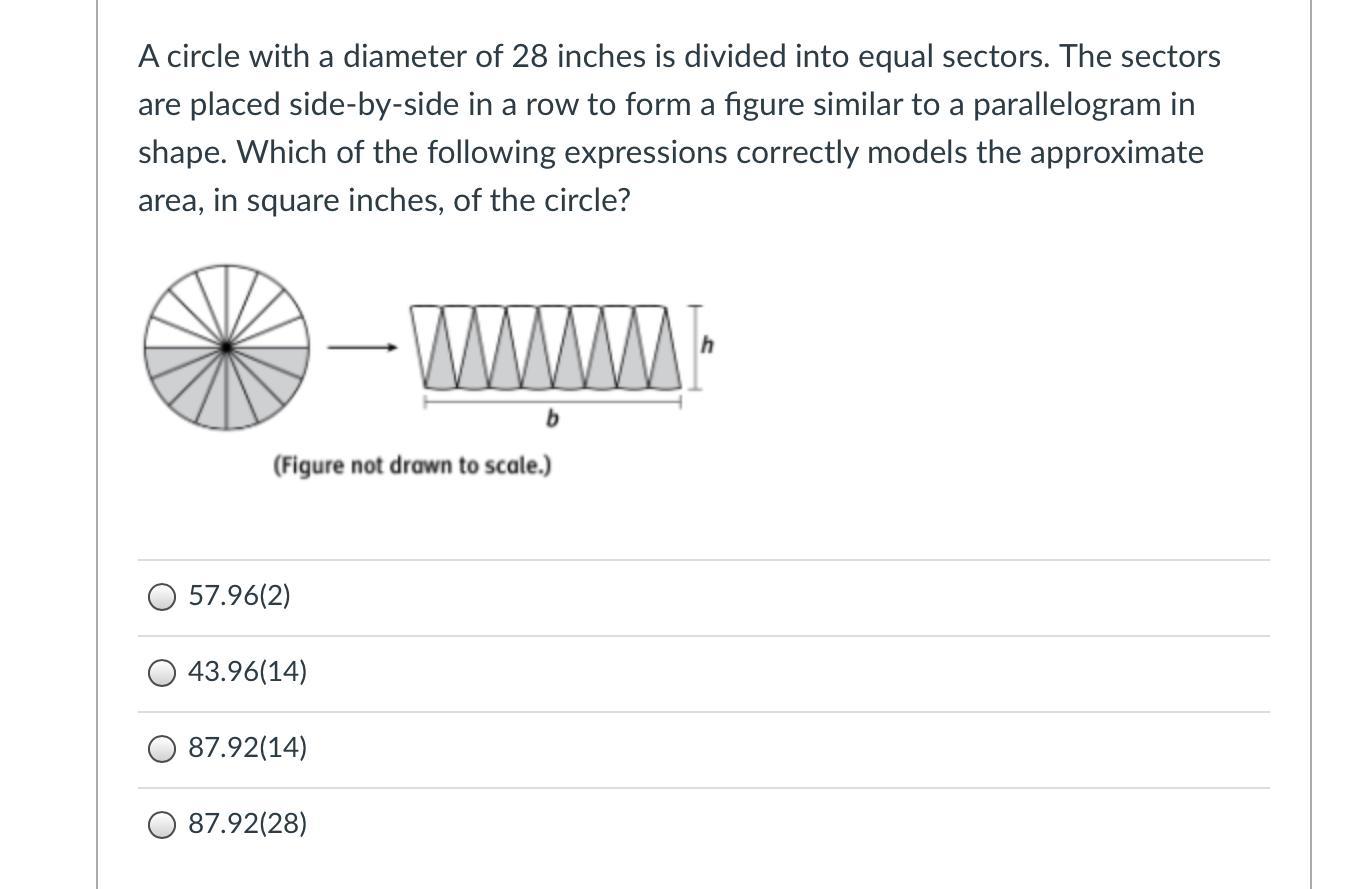Click the 43.96(14) answer label text

pyautogui.click(x=247, y=672)
